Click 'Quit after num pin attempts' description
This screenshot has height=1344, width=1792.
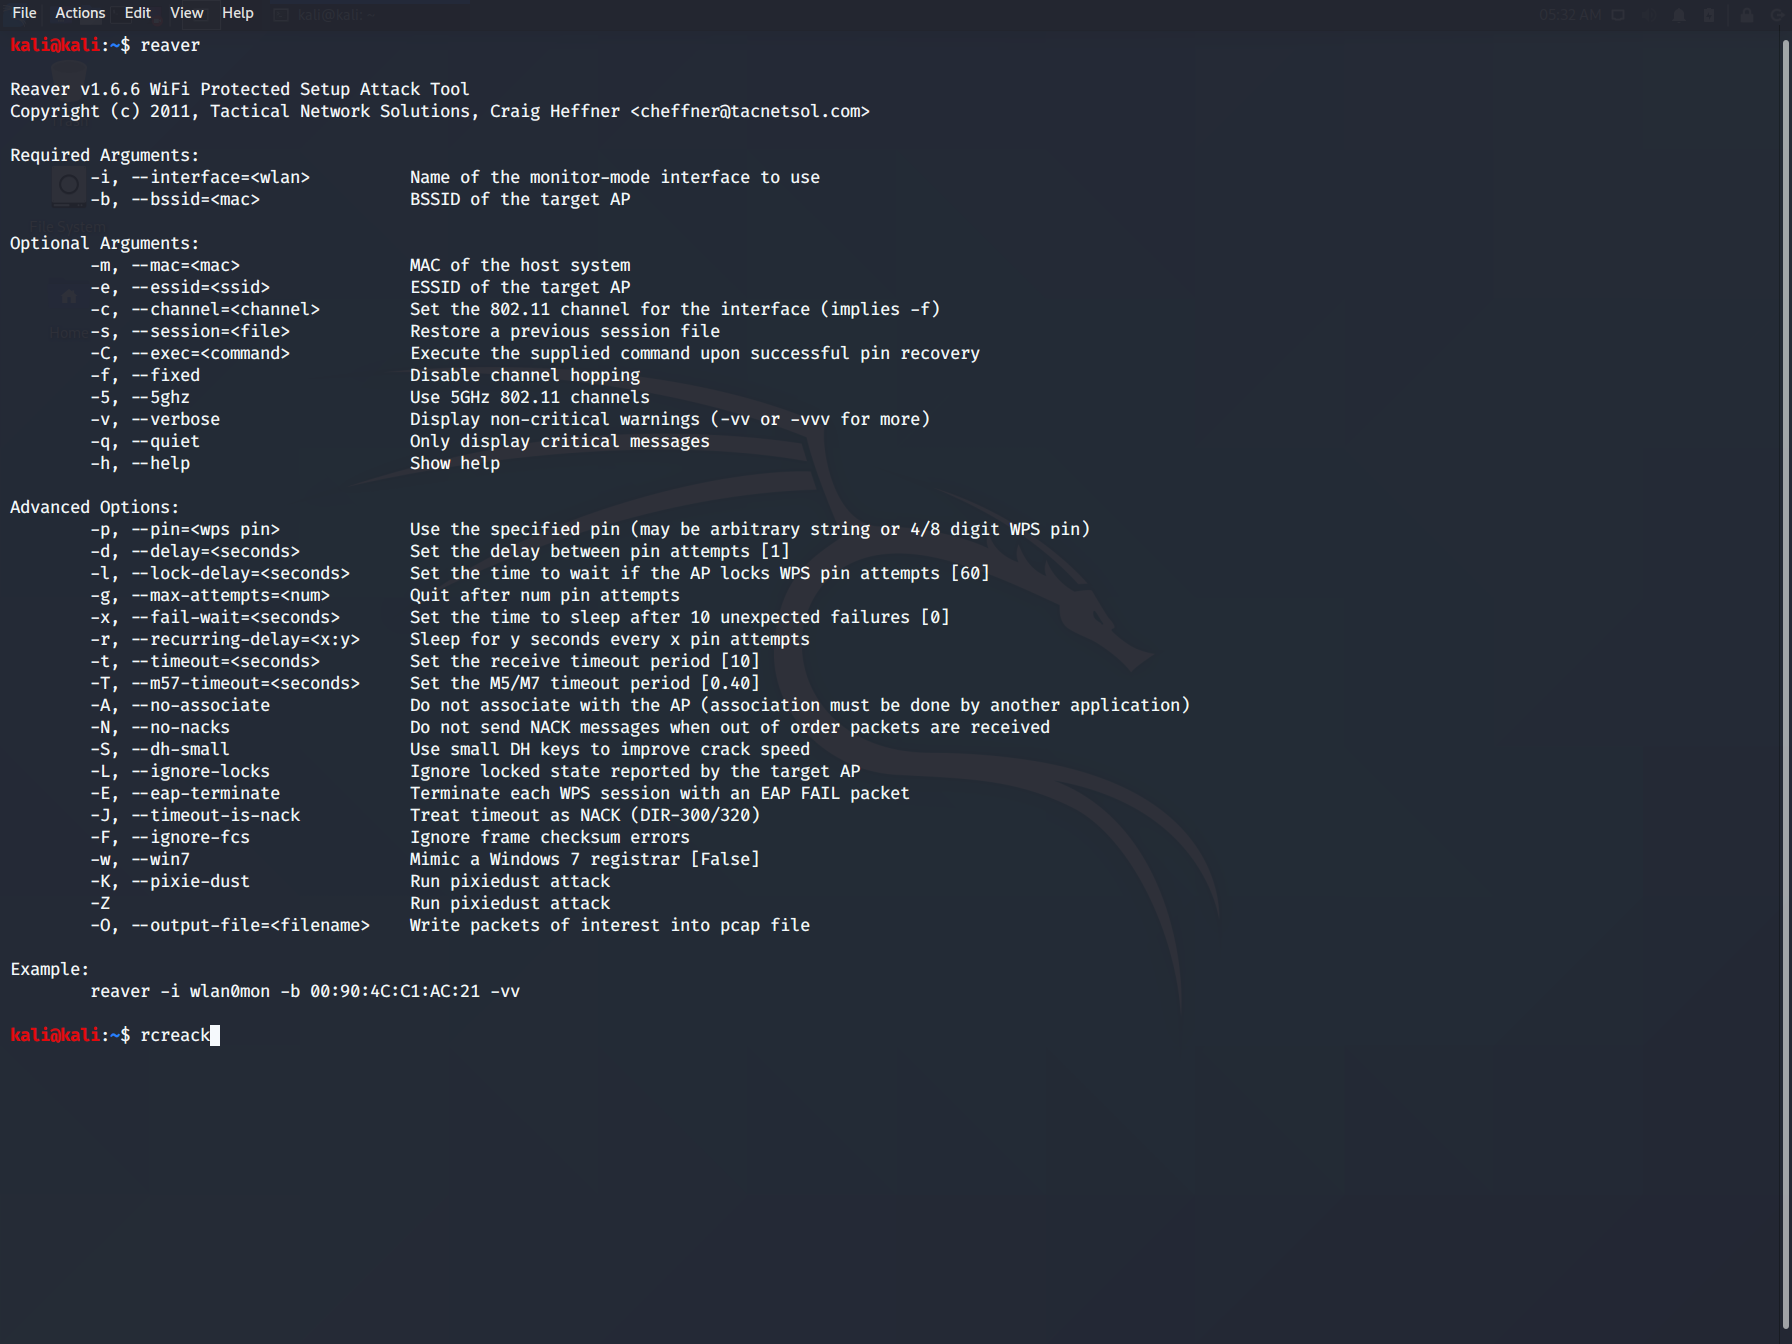545,595
